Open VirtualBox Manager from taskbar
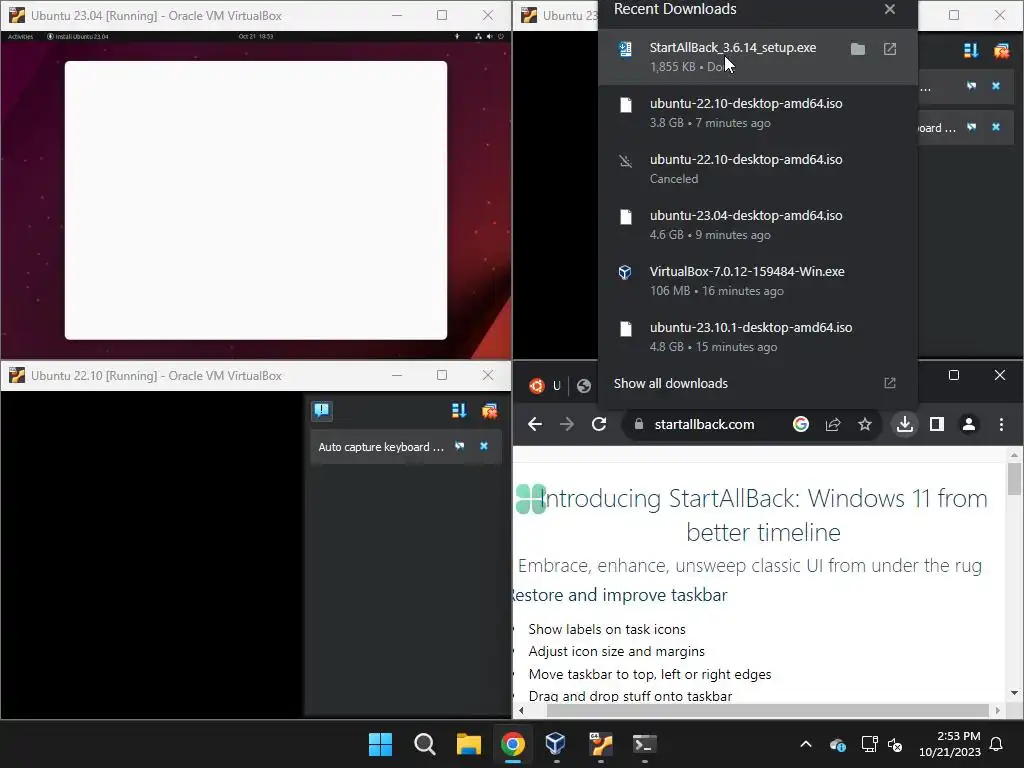1024x768 pixels. (x=556, y=744)
